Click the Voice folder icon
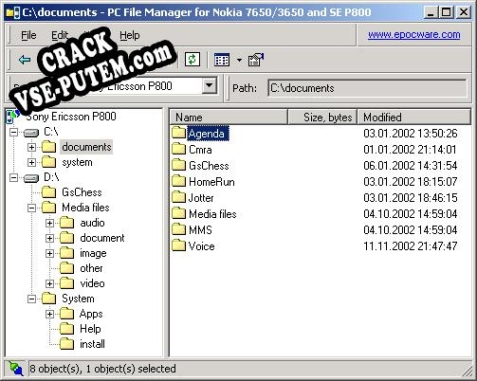 (x=179, y=245)
